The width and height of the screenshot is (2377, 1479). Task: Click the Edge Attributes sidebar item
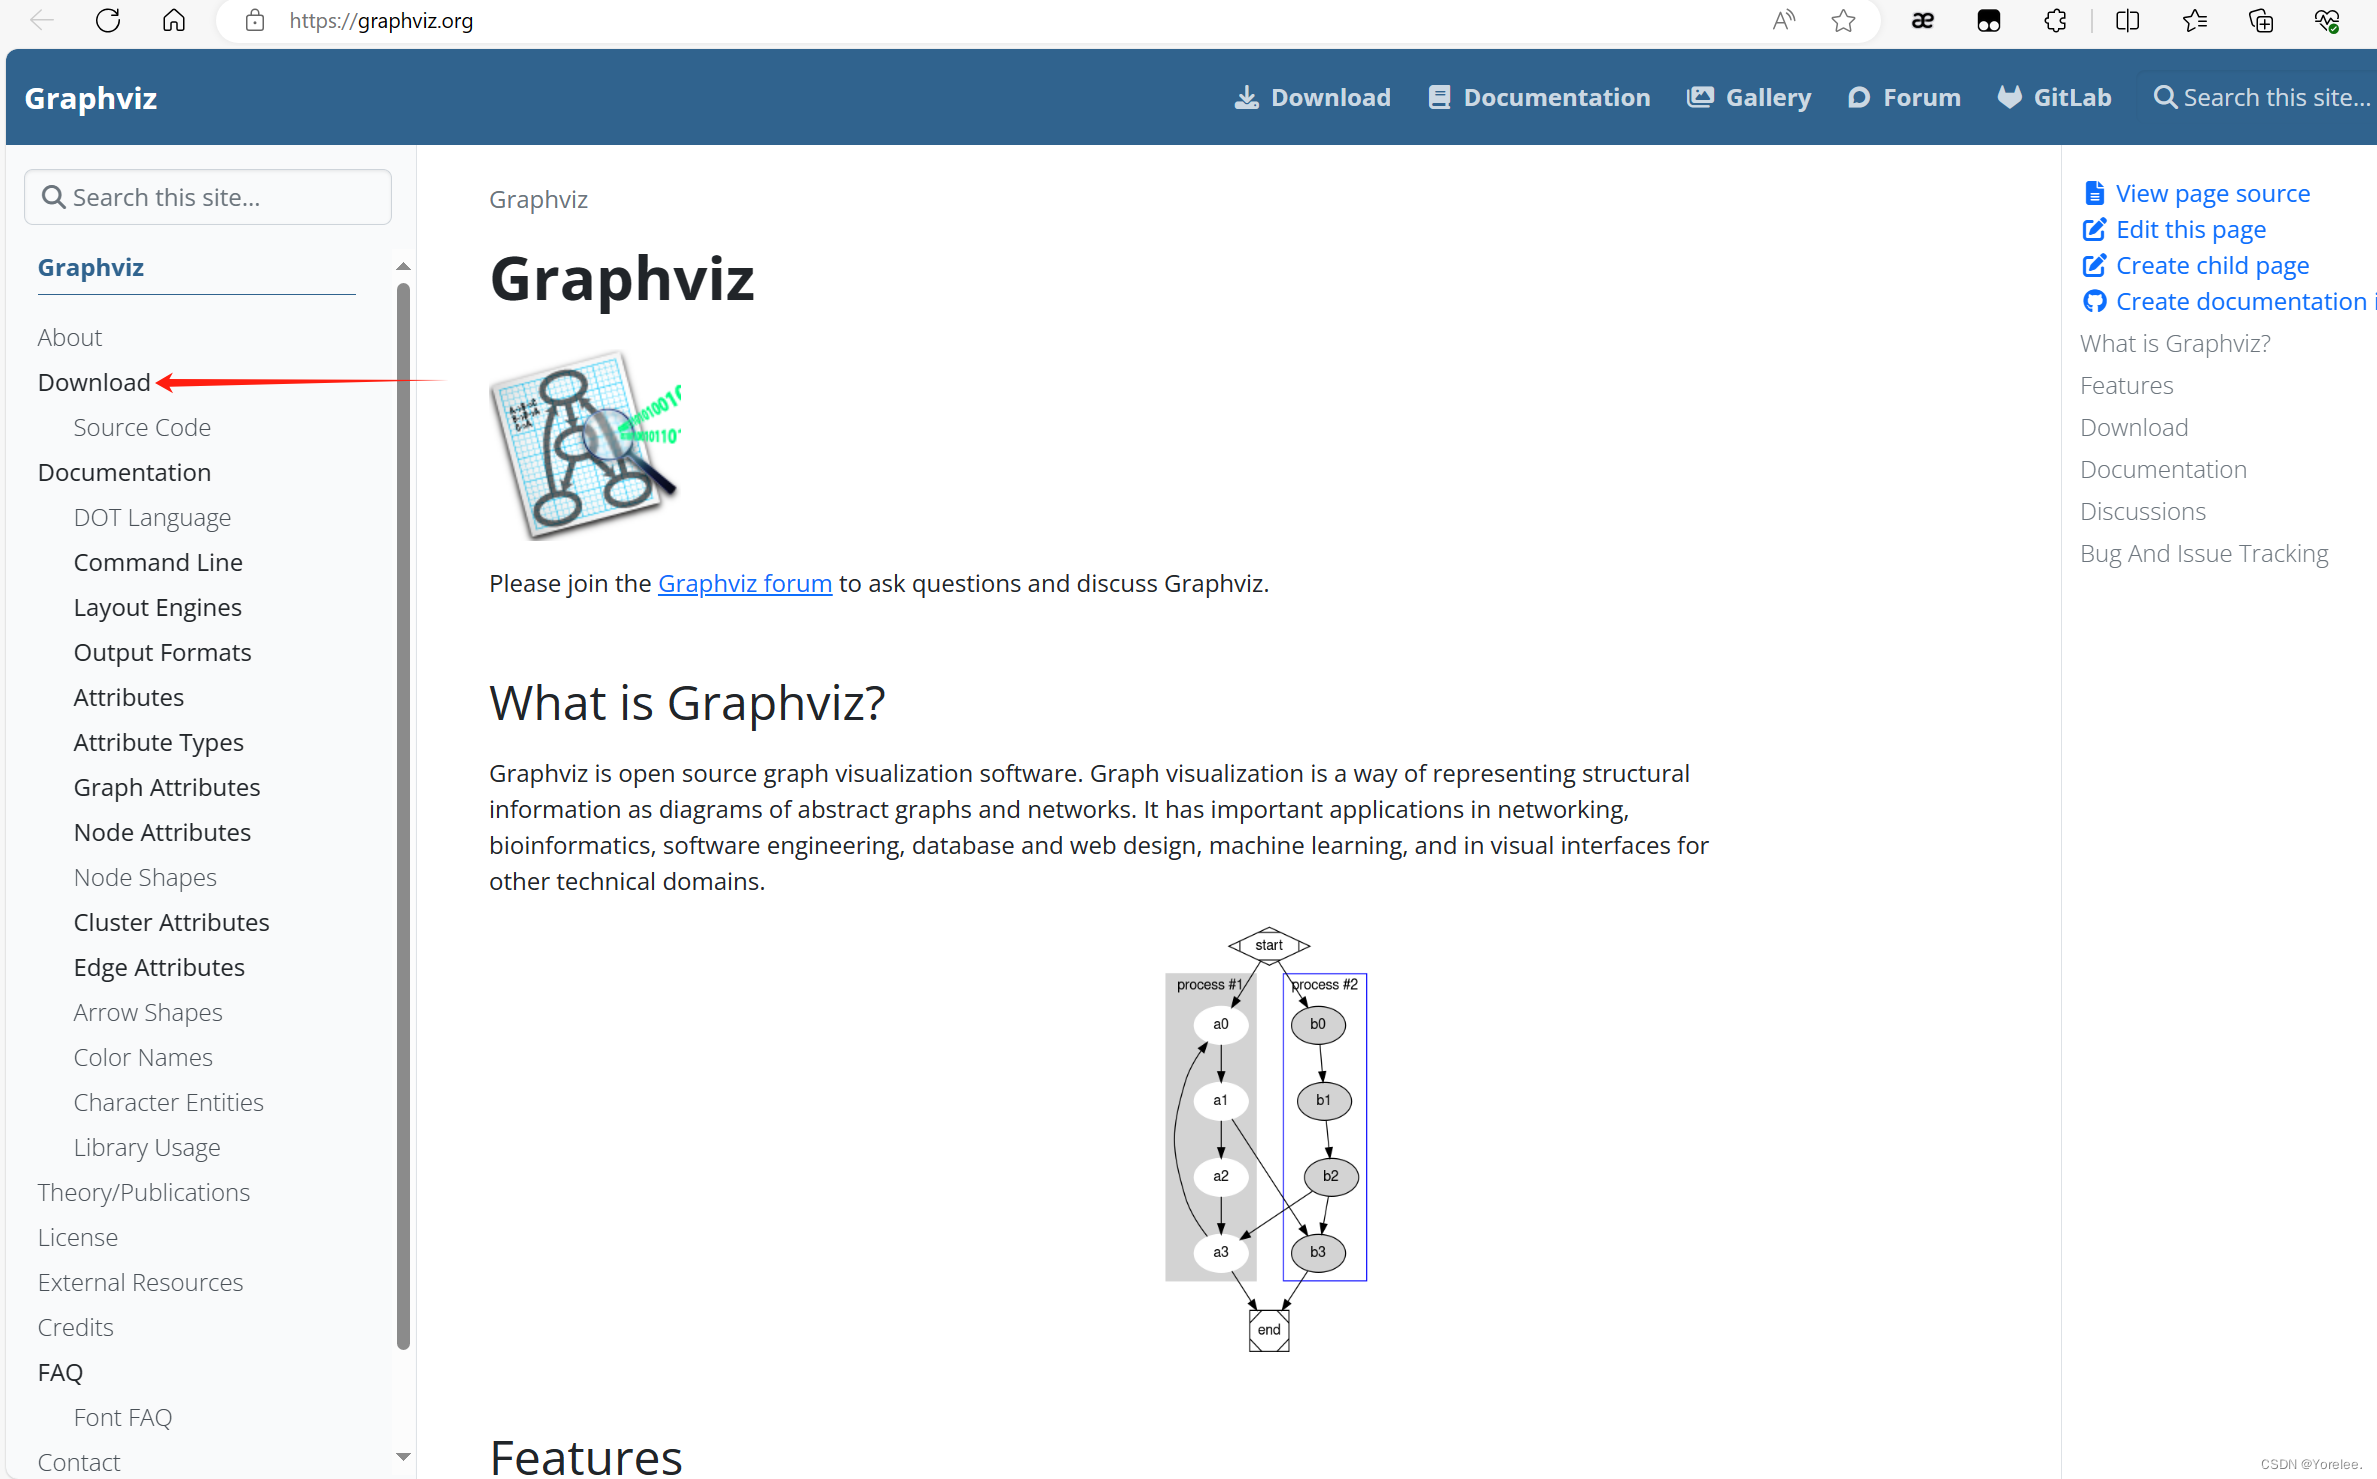pos(157,968)
